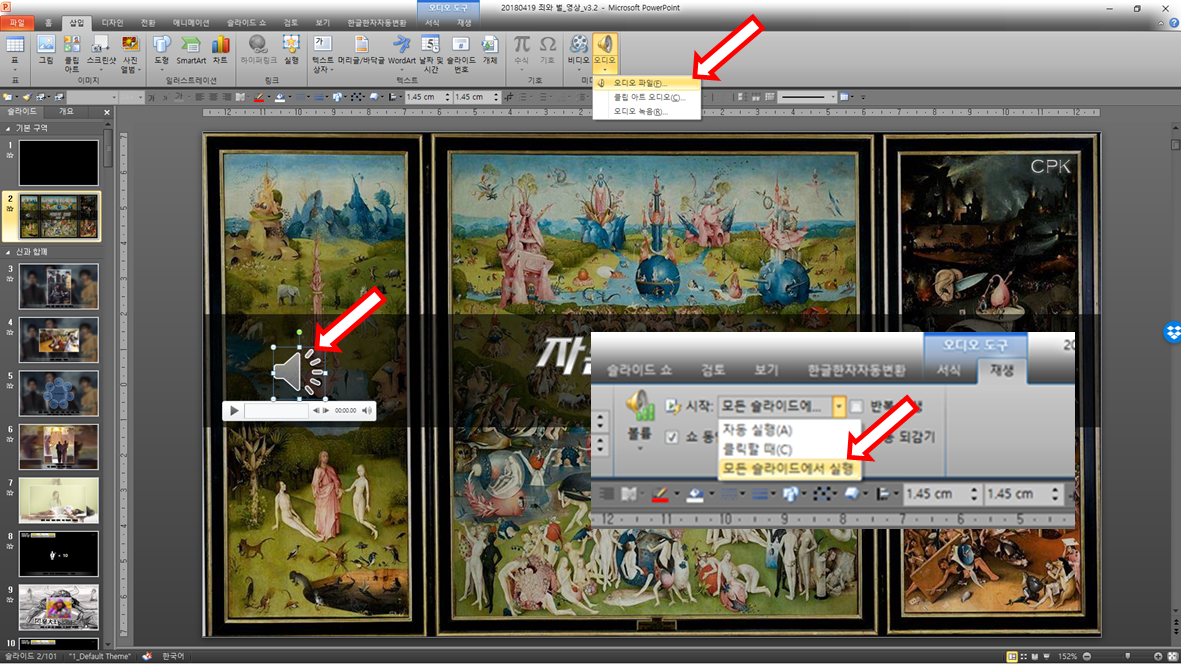Screen dimensions: 1181x664
Task: Switch to the 애니메이션 animations tab
Action: coord(191,23)
